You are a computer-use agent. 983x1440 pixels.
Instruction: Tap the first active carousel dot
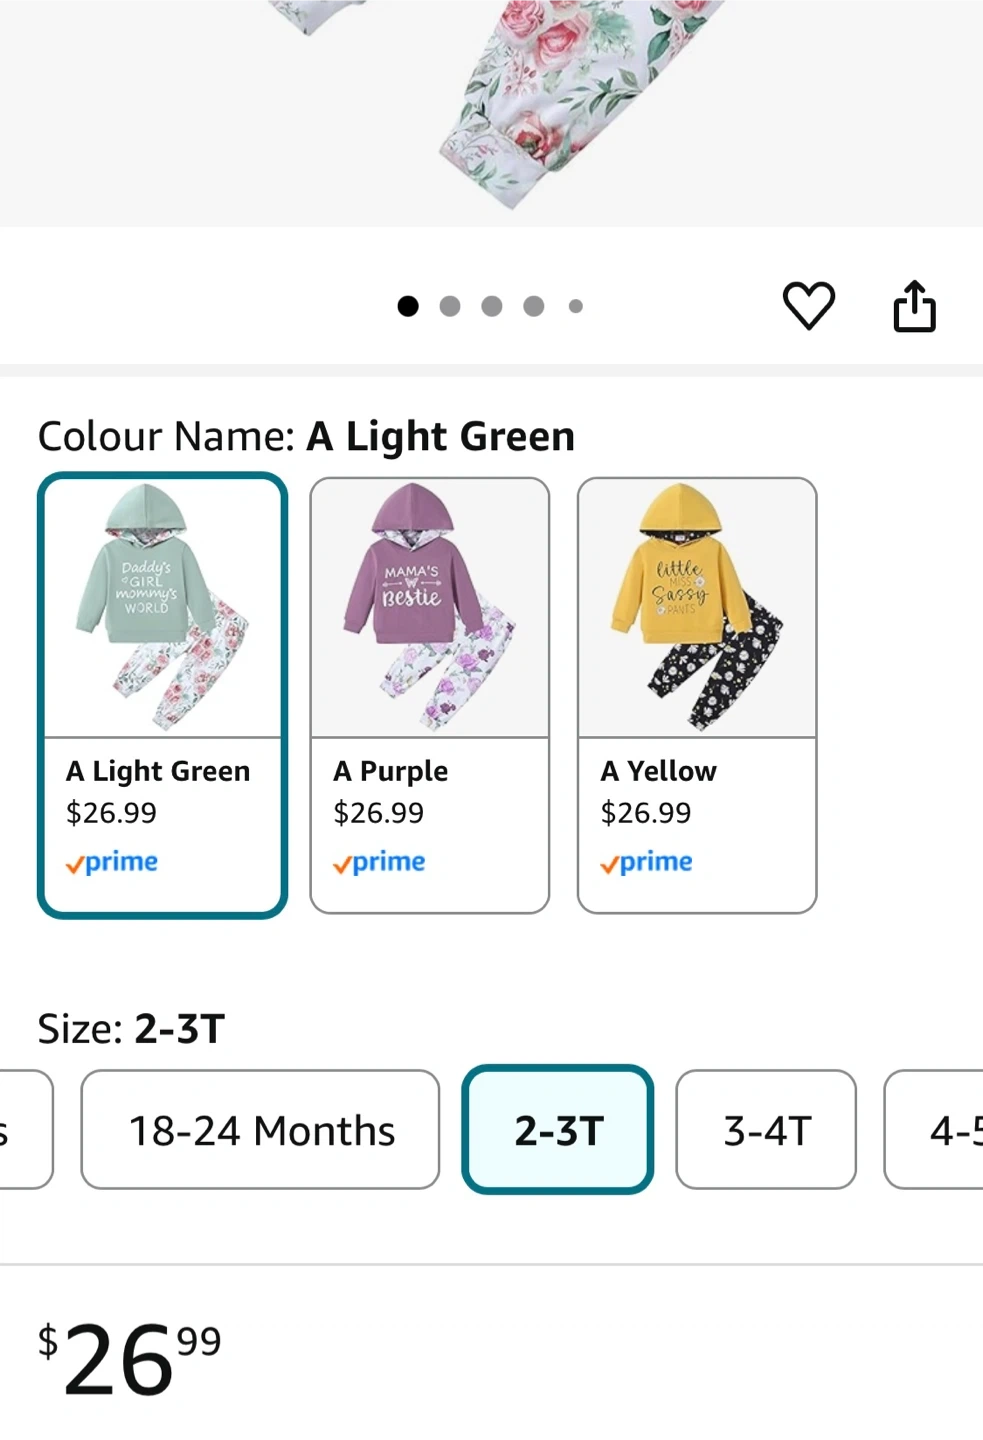pyautogui.click(x=408, y=306)
